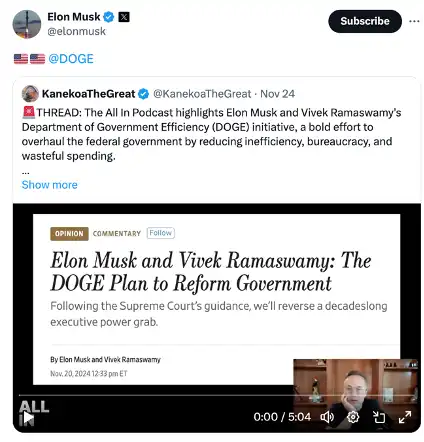Image resolution: width=424 pixels, height=442 pixels.
Task: Toggle picture-in-picture mode icon
Action: [379, 417]
